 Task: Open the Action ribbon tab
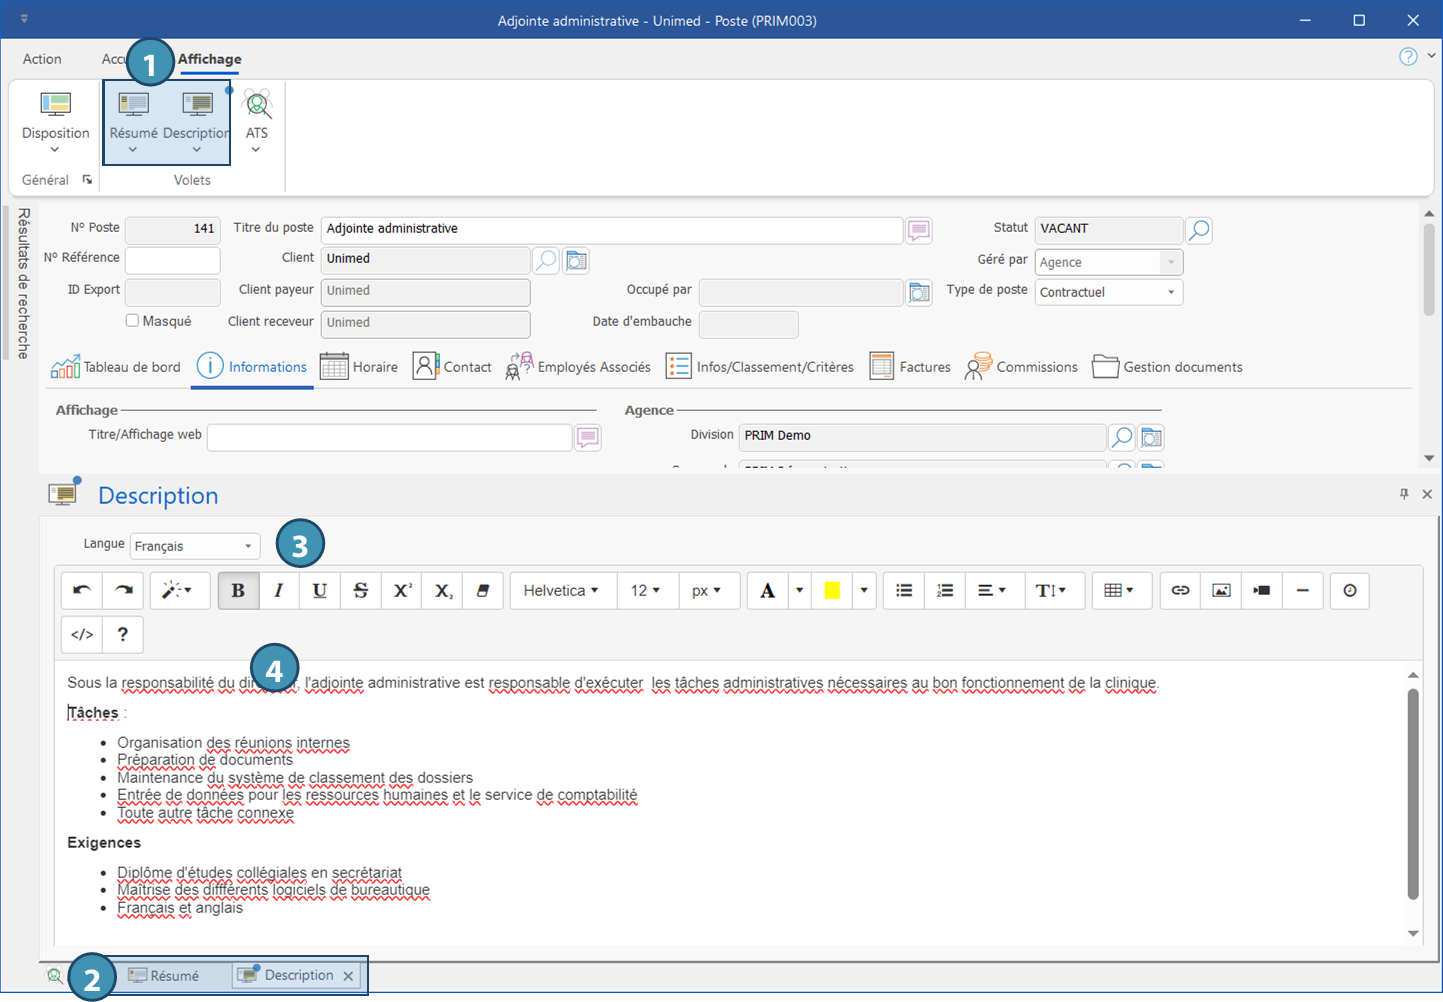point(42,59)
